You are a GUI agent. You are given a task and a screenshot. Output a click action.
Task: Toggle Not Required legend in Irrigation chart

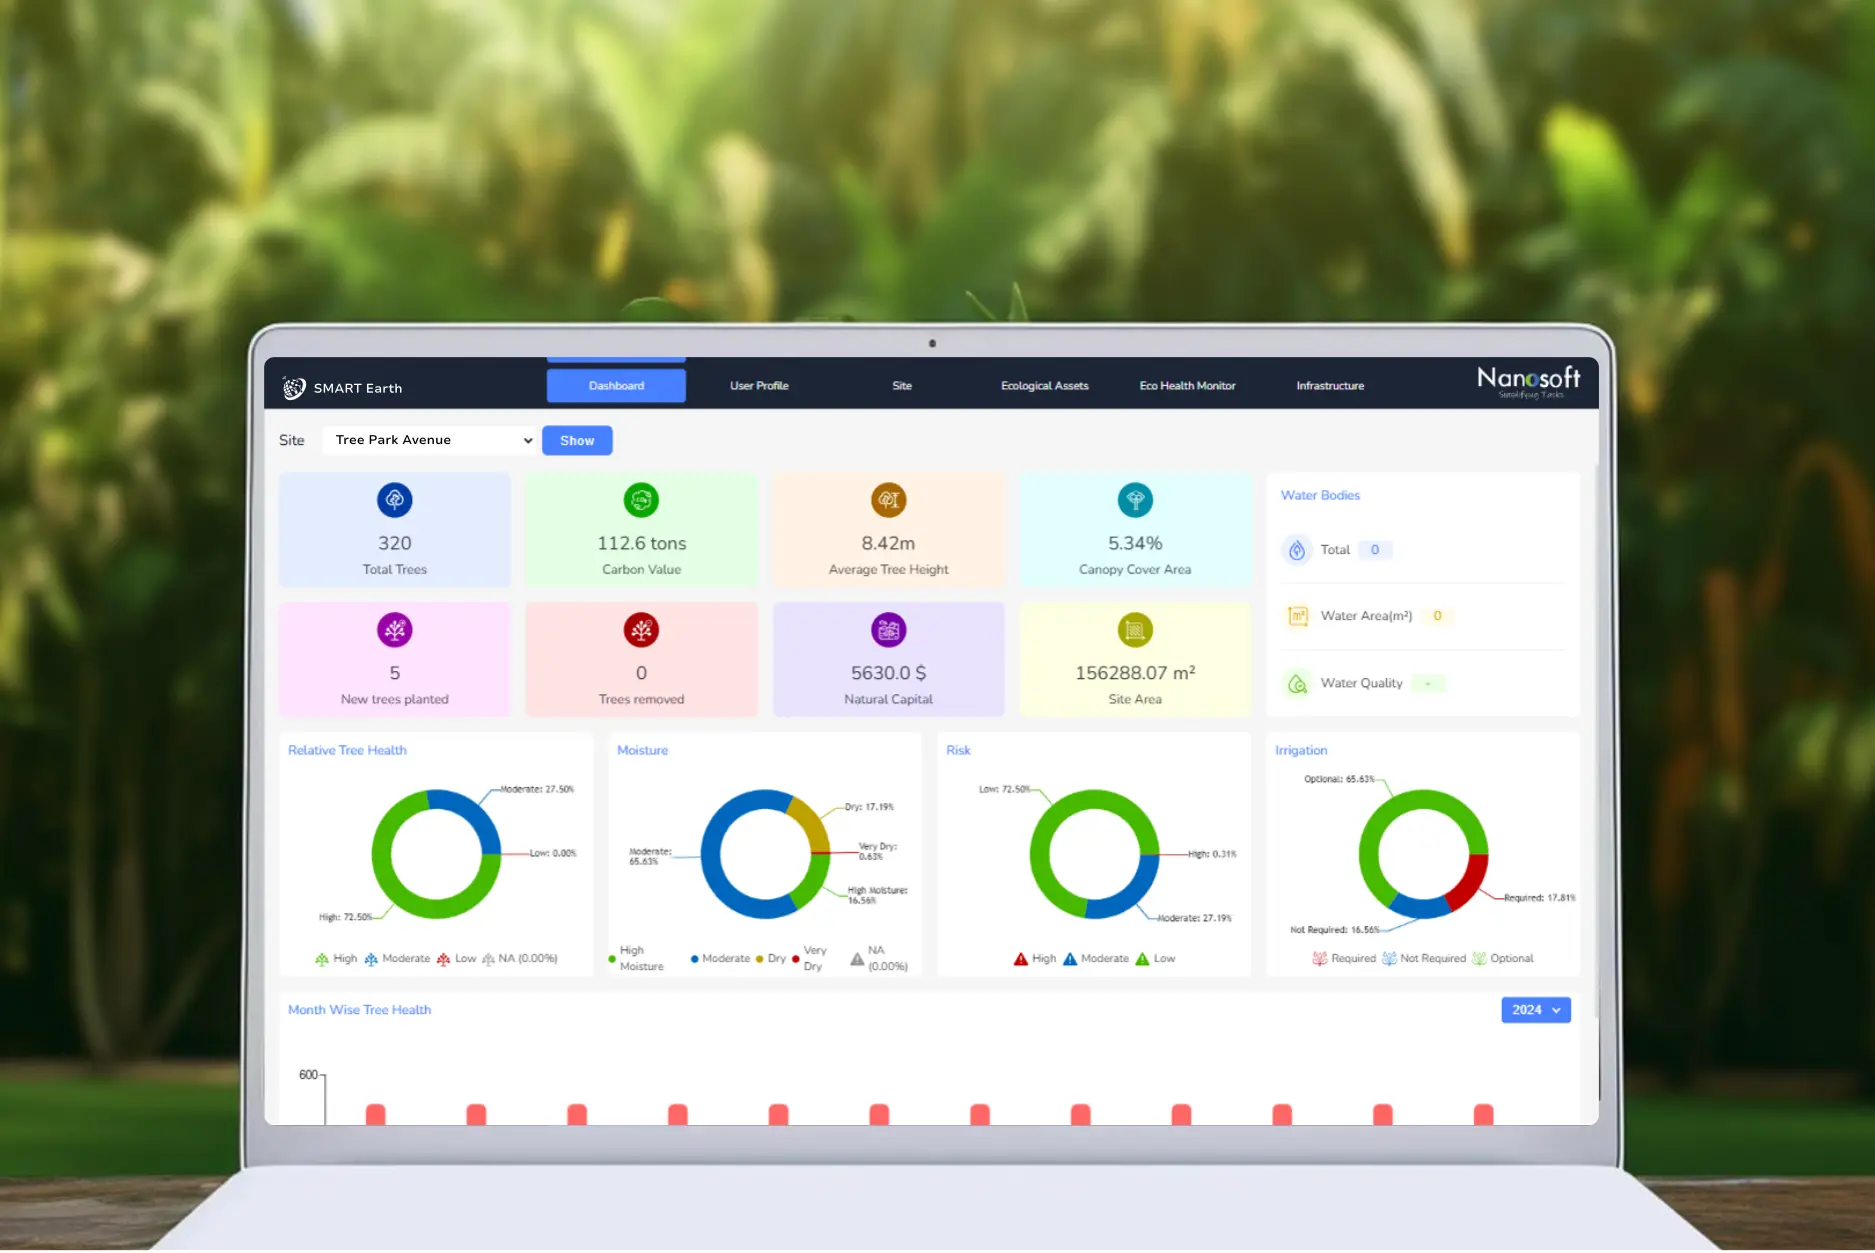click(1424, 959)
